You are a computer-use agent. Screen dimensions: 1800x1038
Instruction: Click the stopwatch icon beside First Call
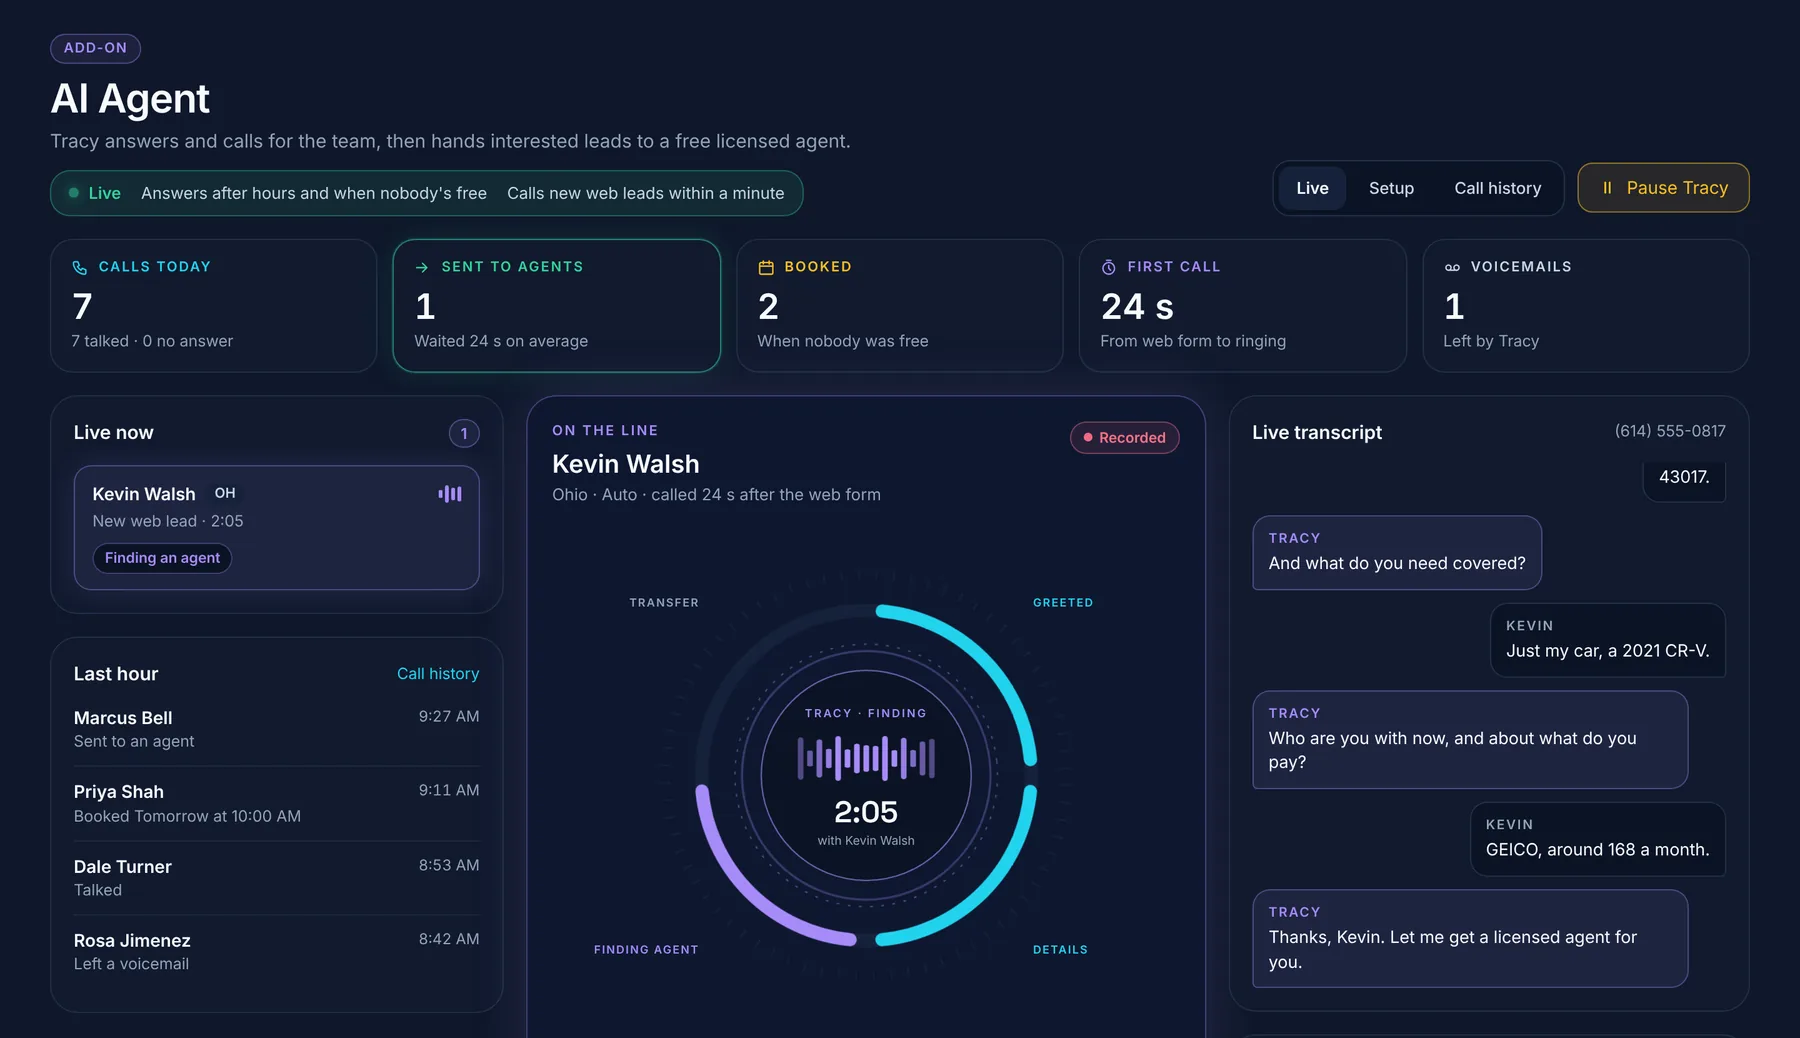click(1108, 267)
